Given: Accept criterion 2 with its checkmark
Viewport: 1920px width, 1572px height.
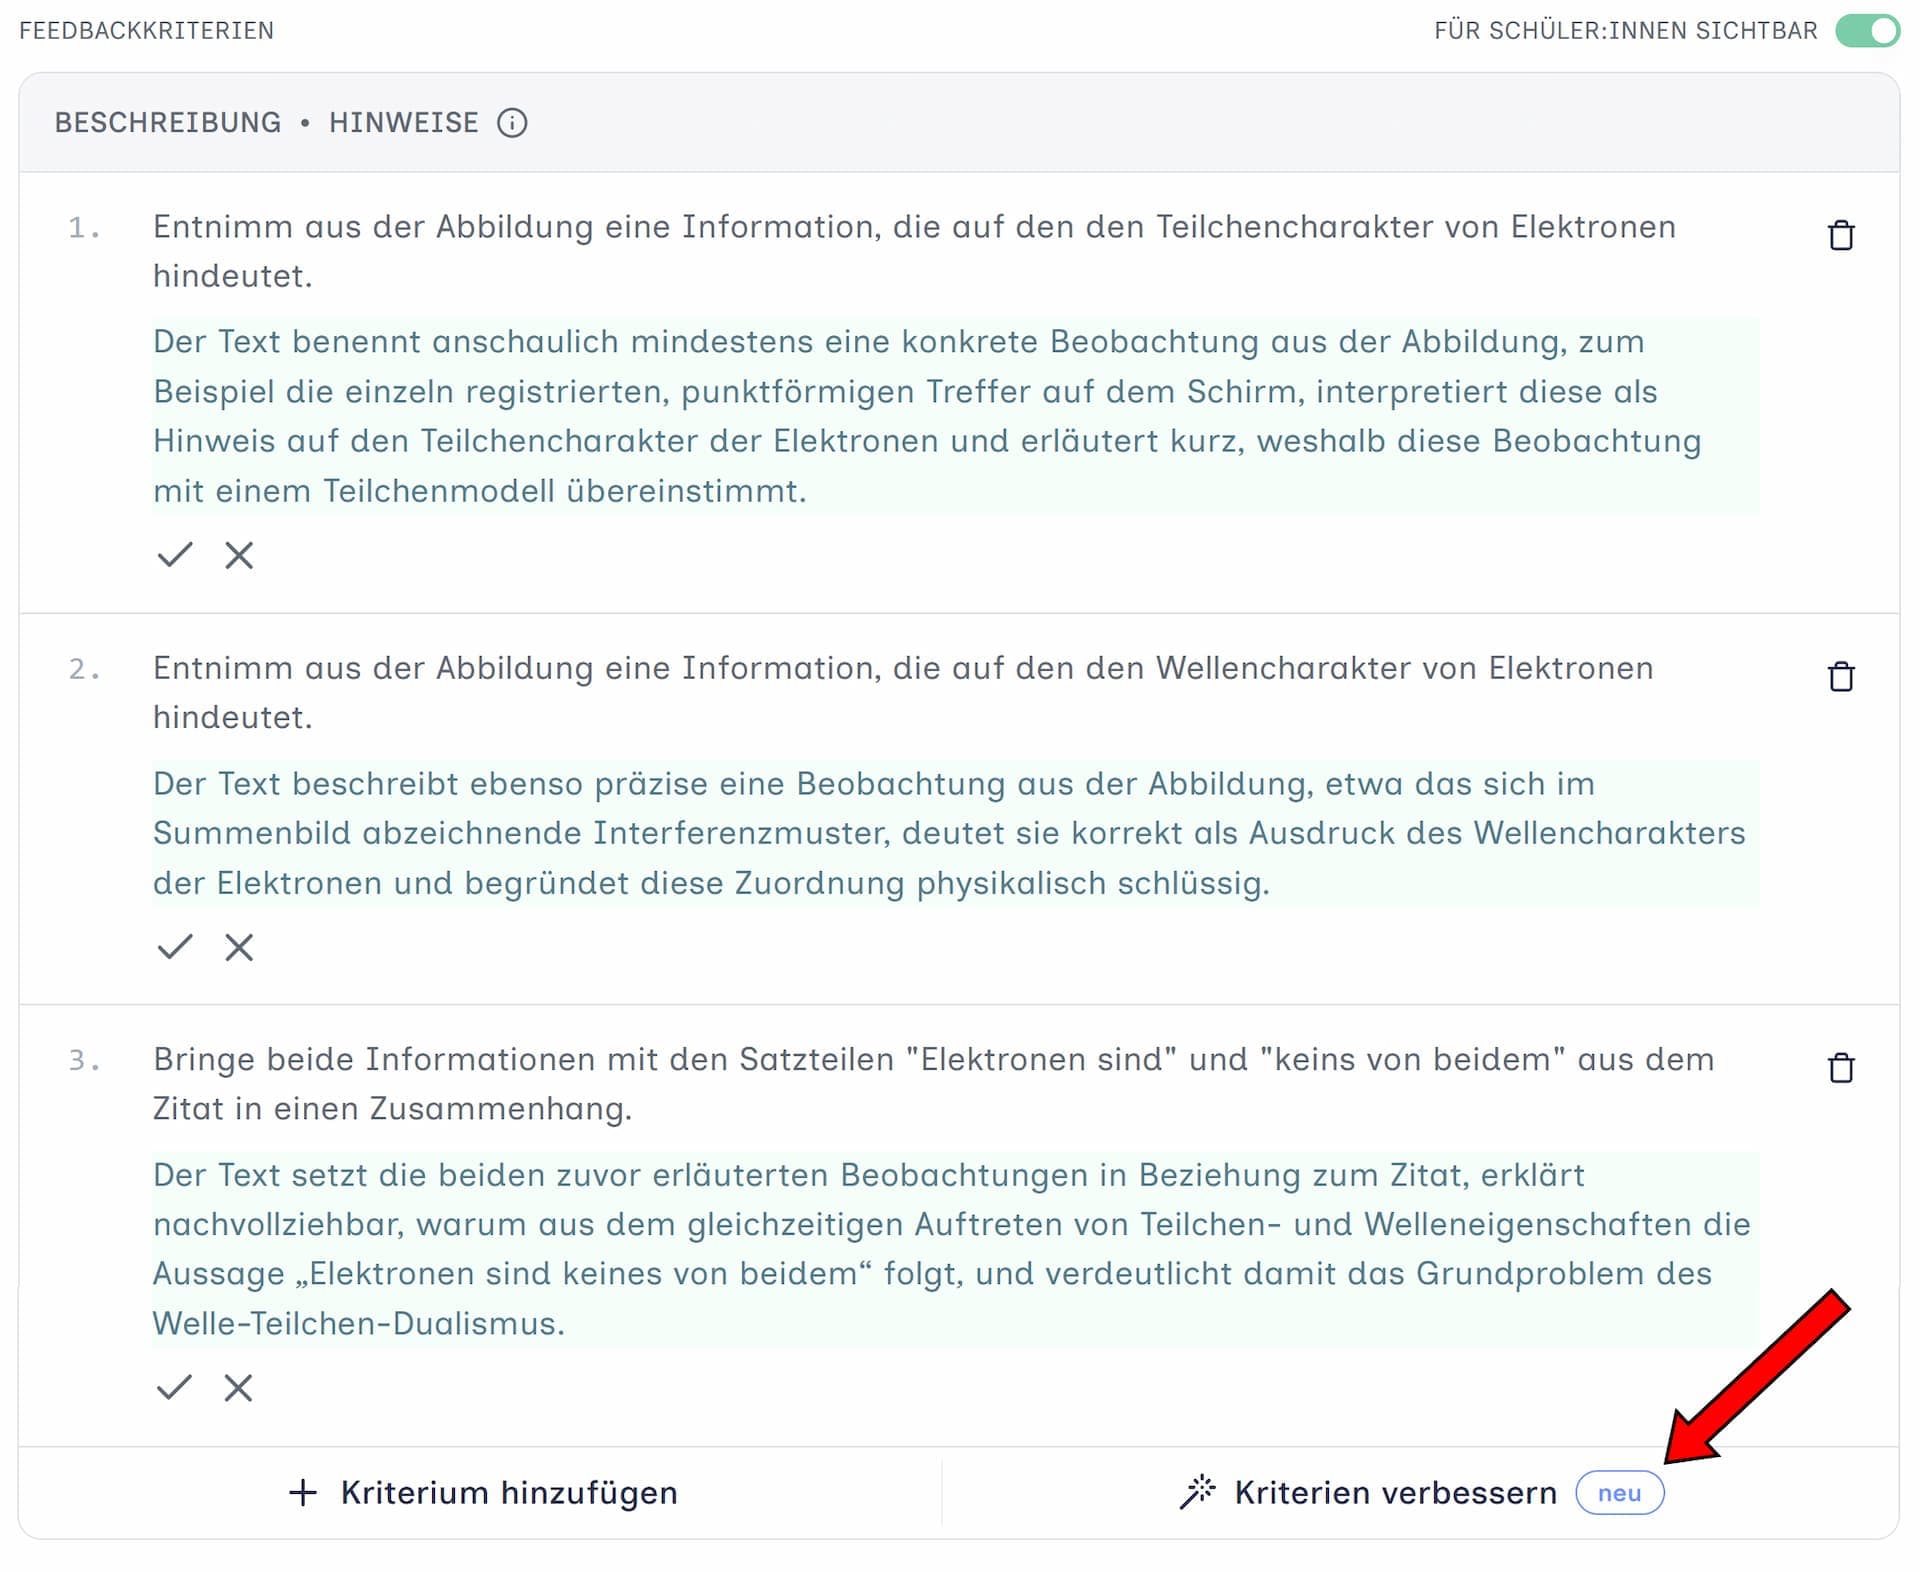Looking at the screenshot, I should (176, 947).
